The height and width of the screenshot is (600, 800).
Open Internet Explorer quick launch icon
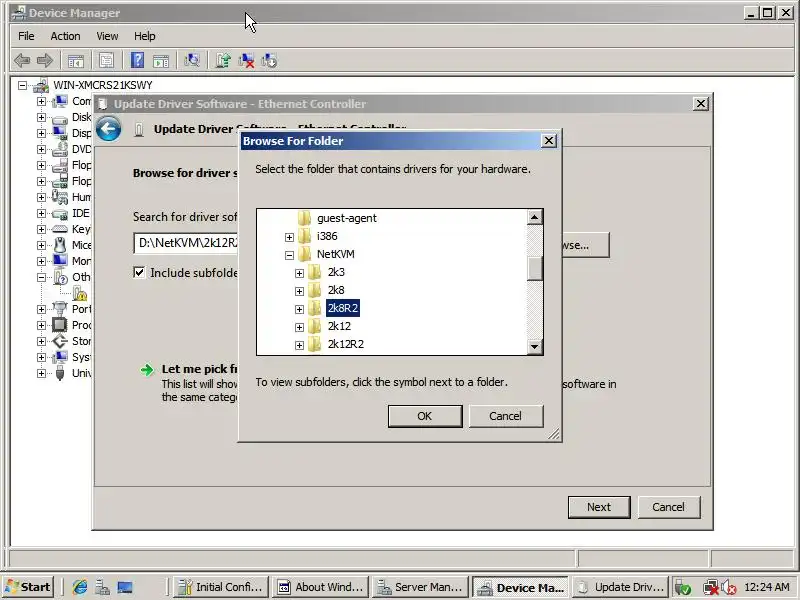click(80, 587)
